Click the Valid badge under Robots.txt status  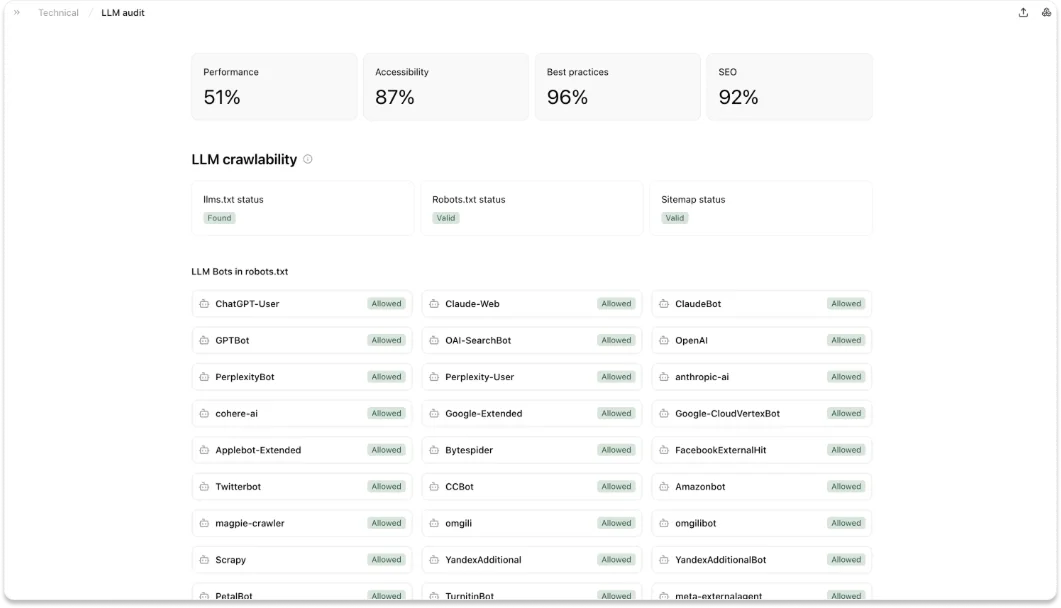(x=446, y=218)
